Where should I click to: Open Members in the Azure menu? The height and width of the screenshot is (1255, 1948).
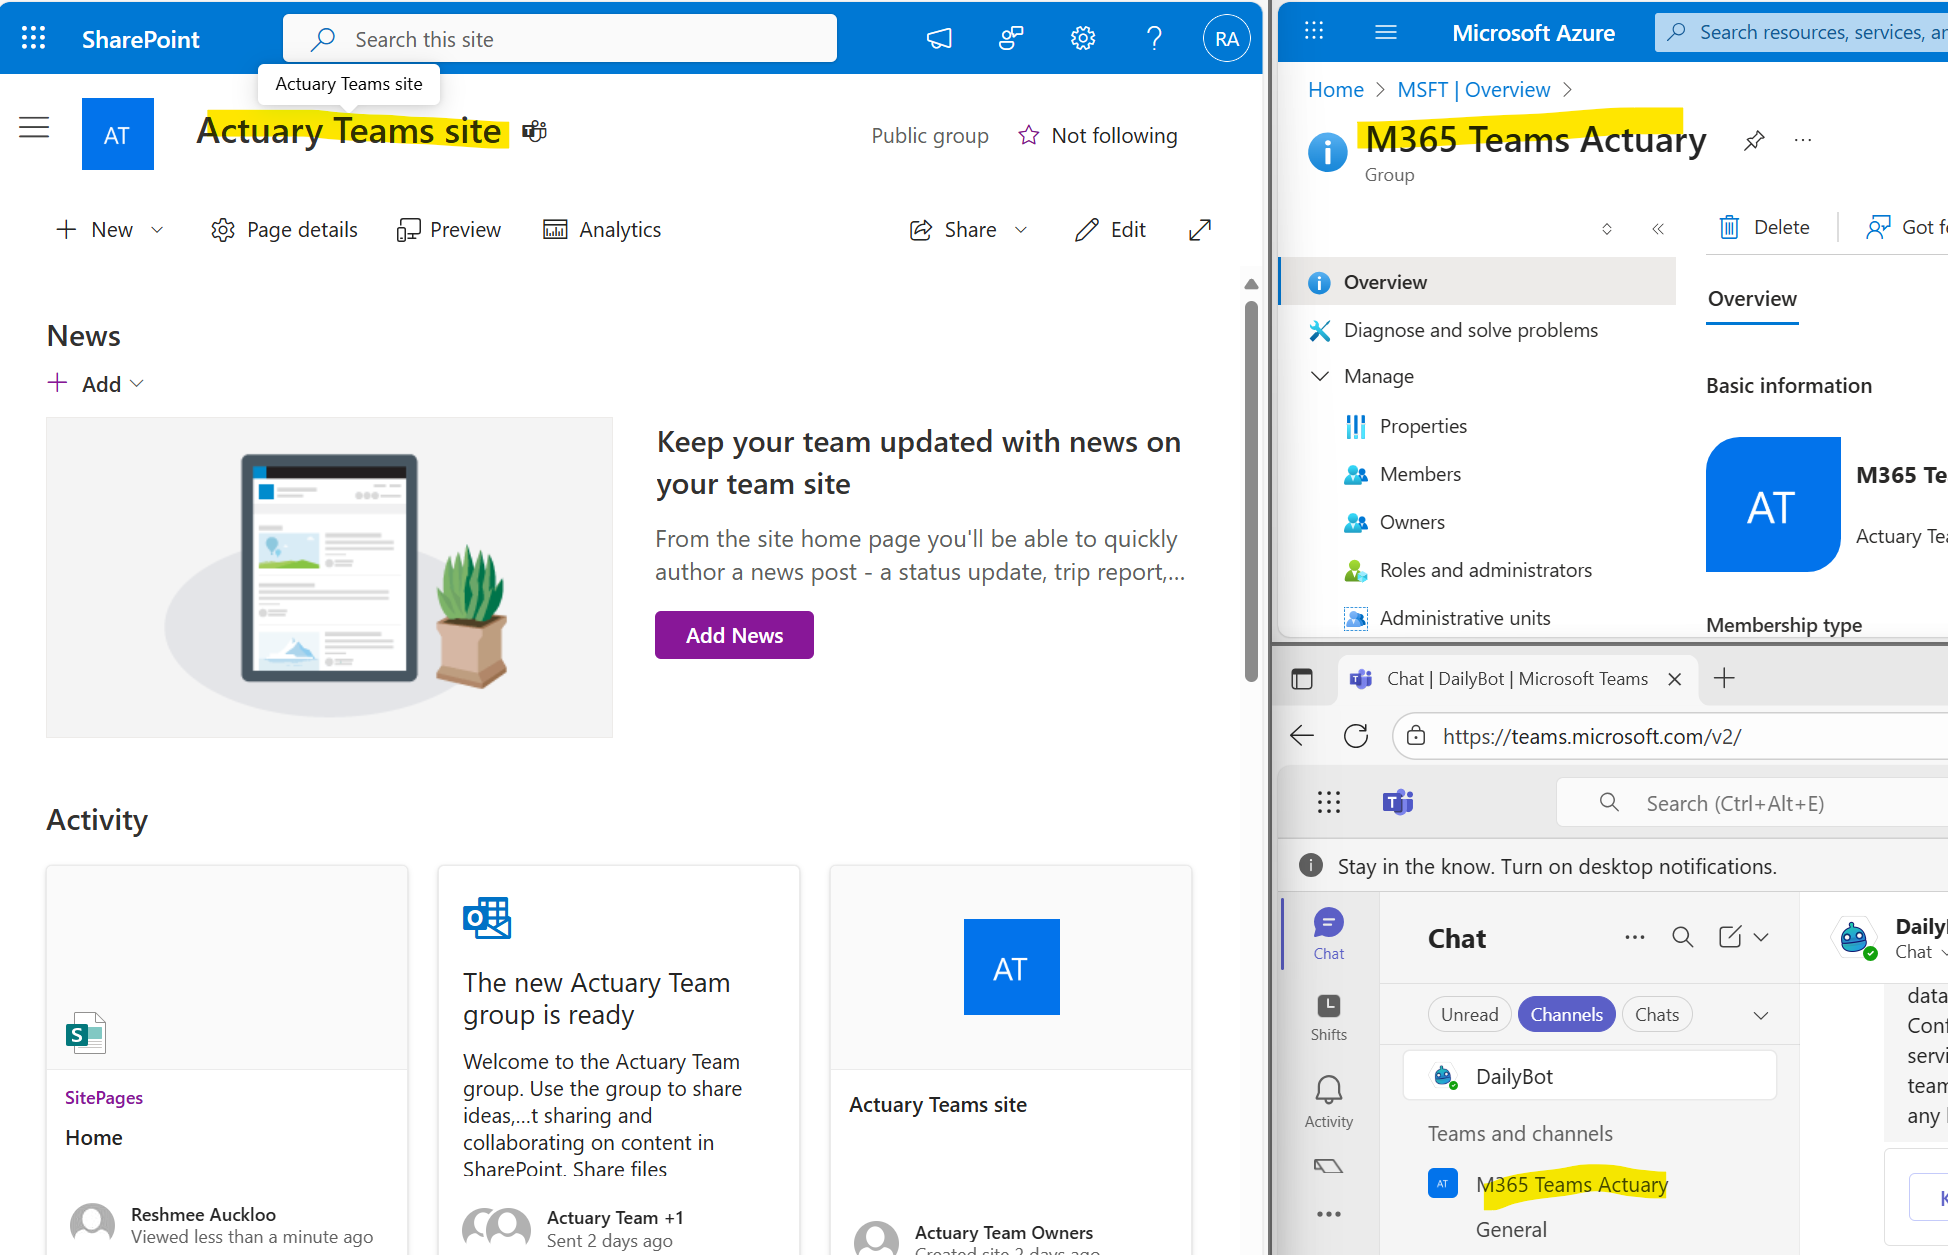1420,475
